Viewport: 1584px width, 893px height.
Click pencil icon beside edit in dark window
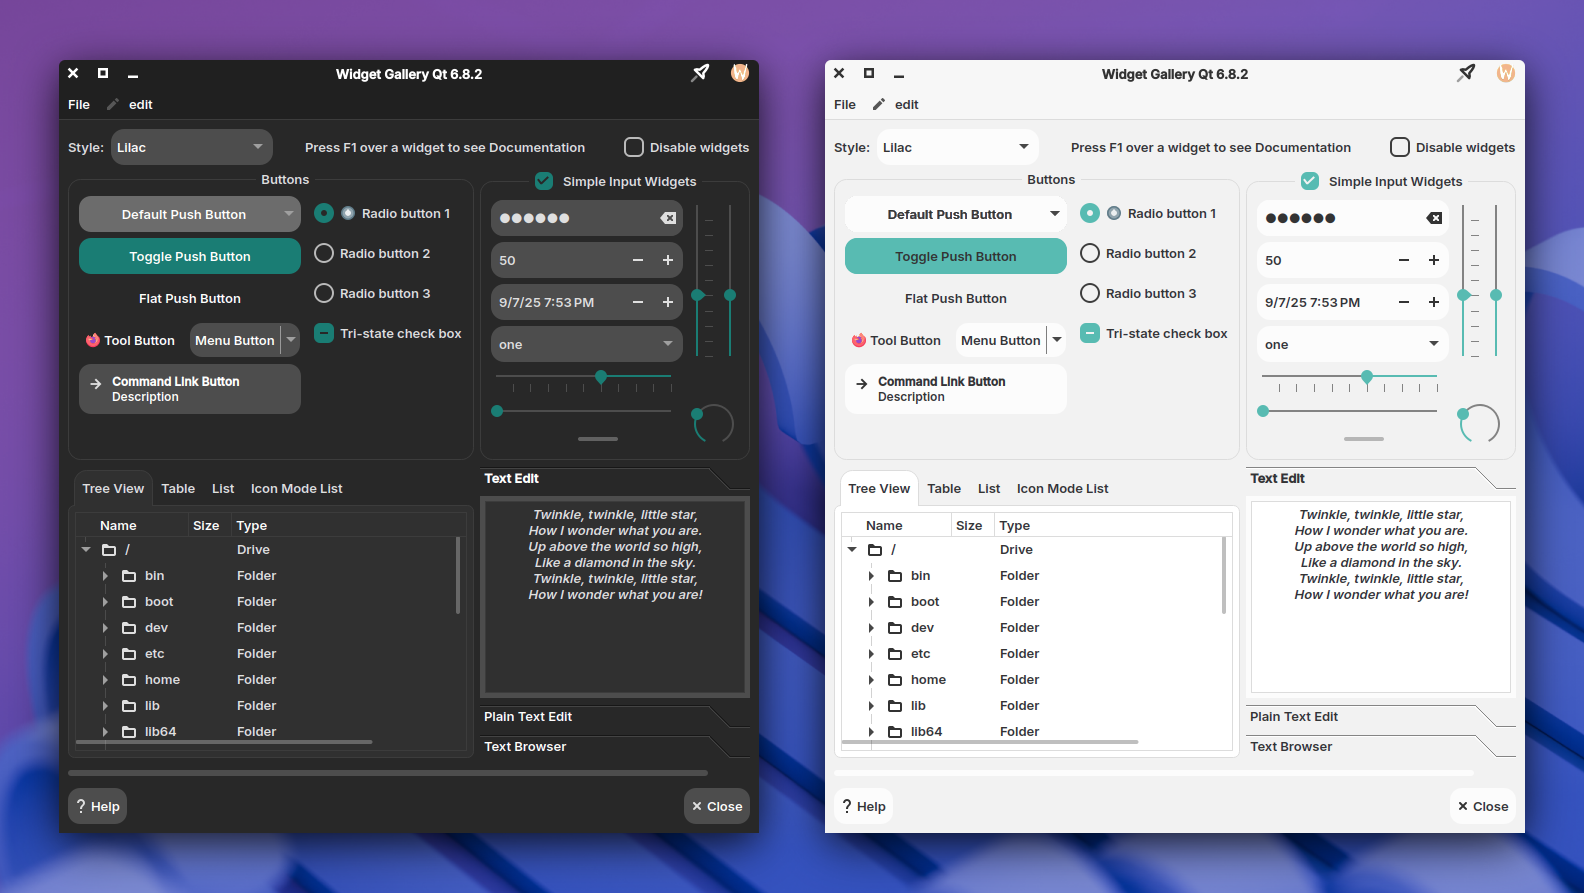[113, 104]
